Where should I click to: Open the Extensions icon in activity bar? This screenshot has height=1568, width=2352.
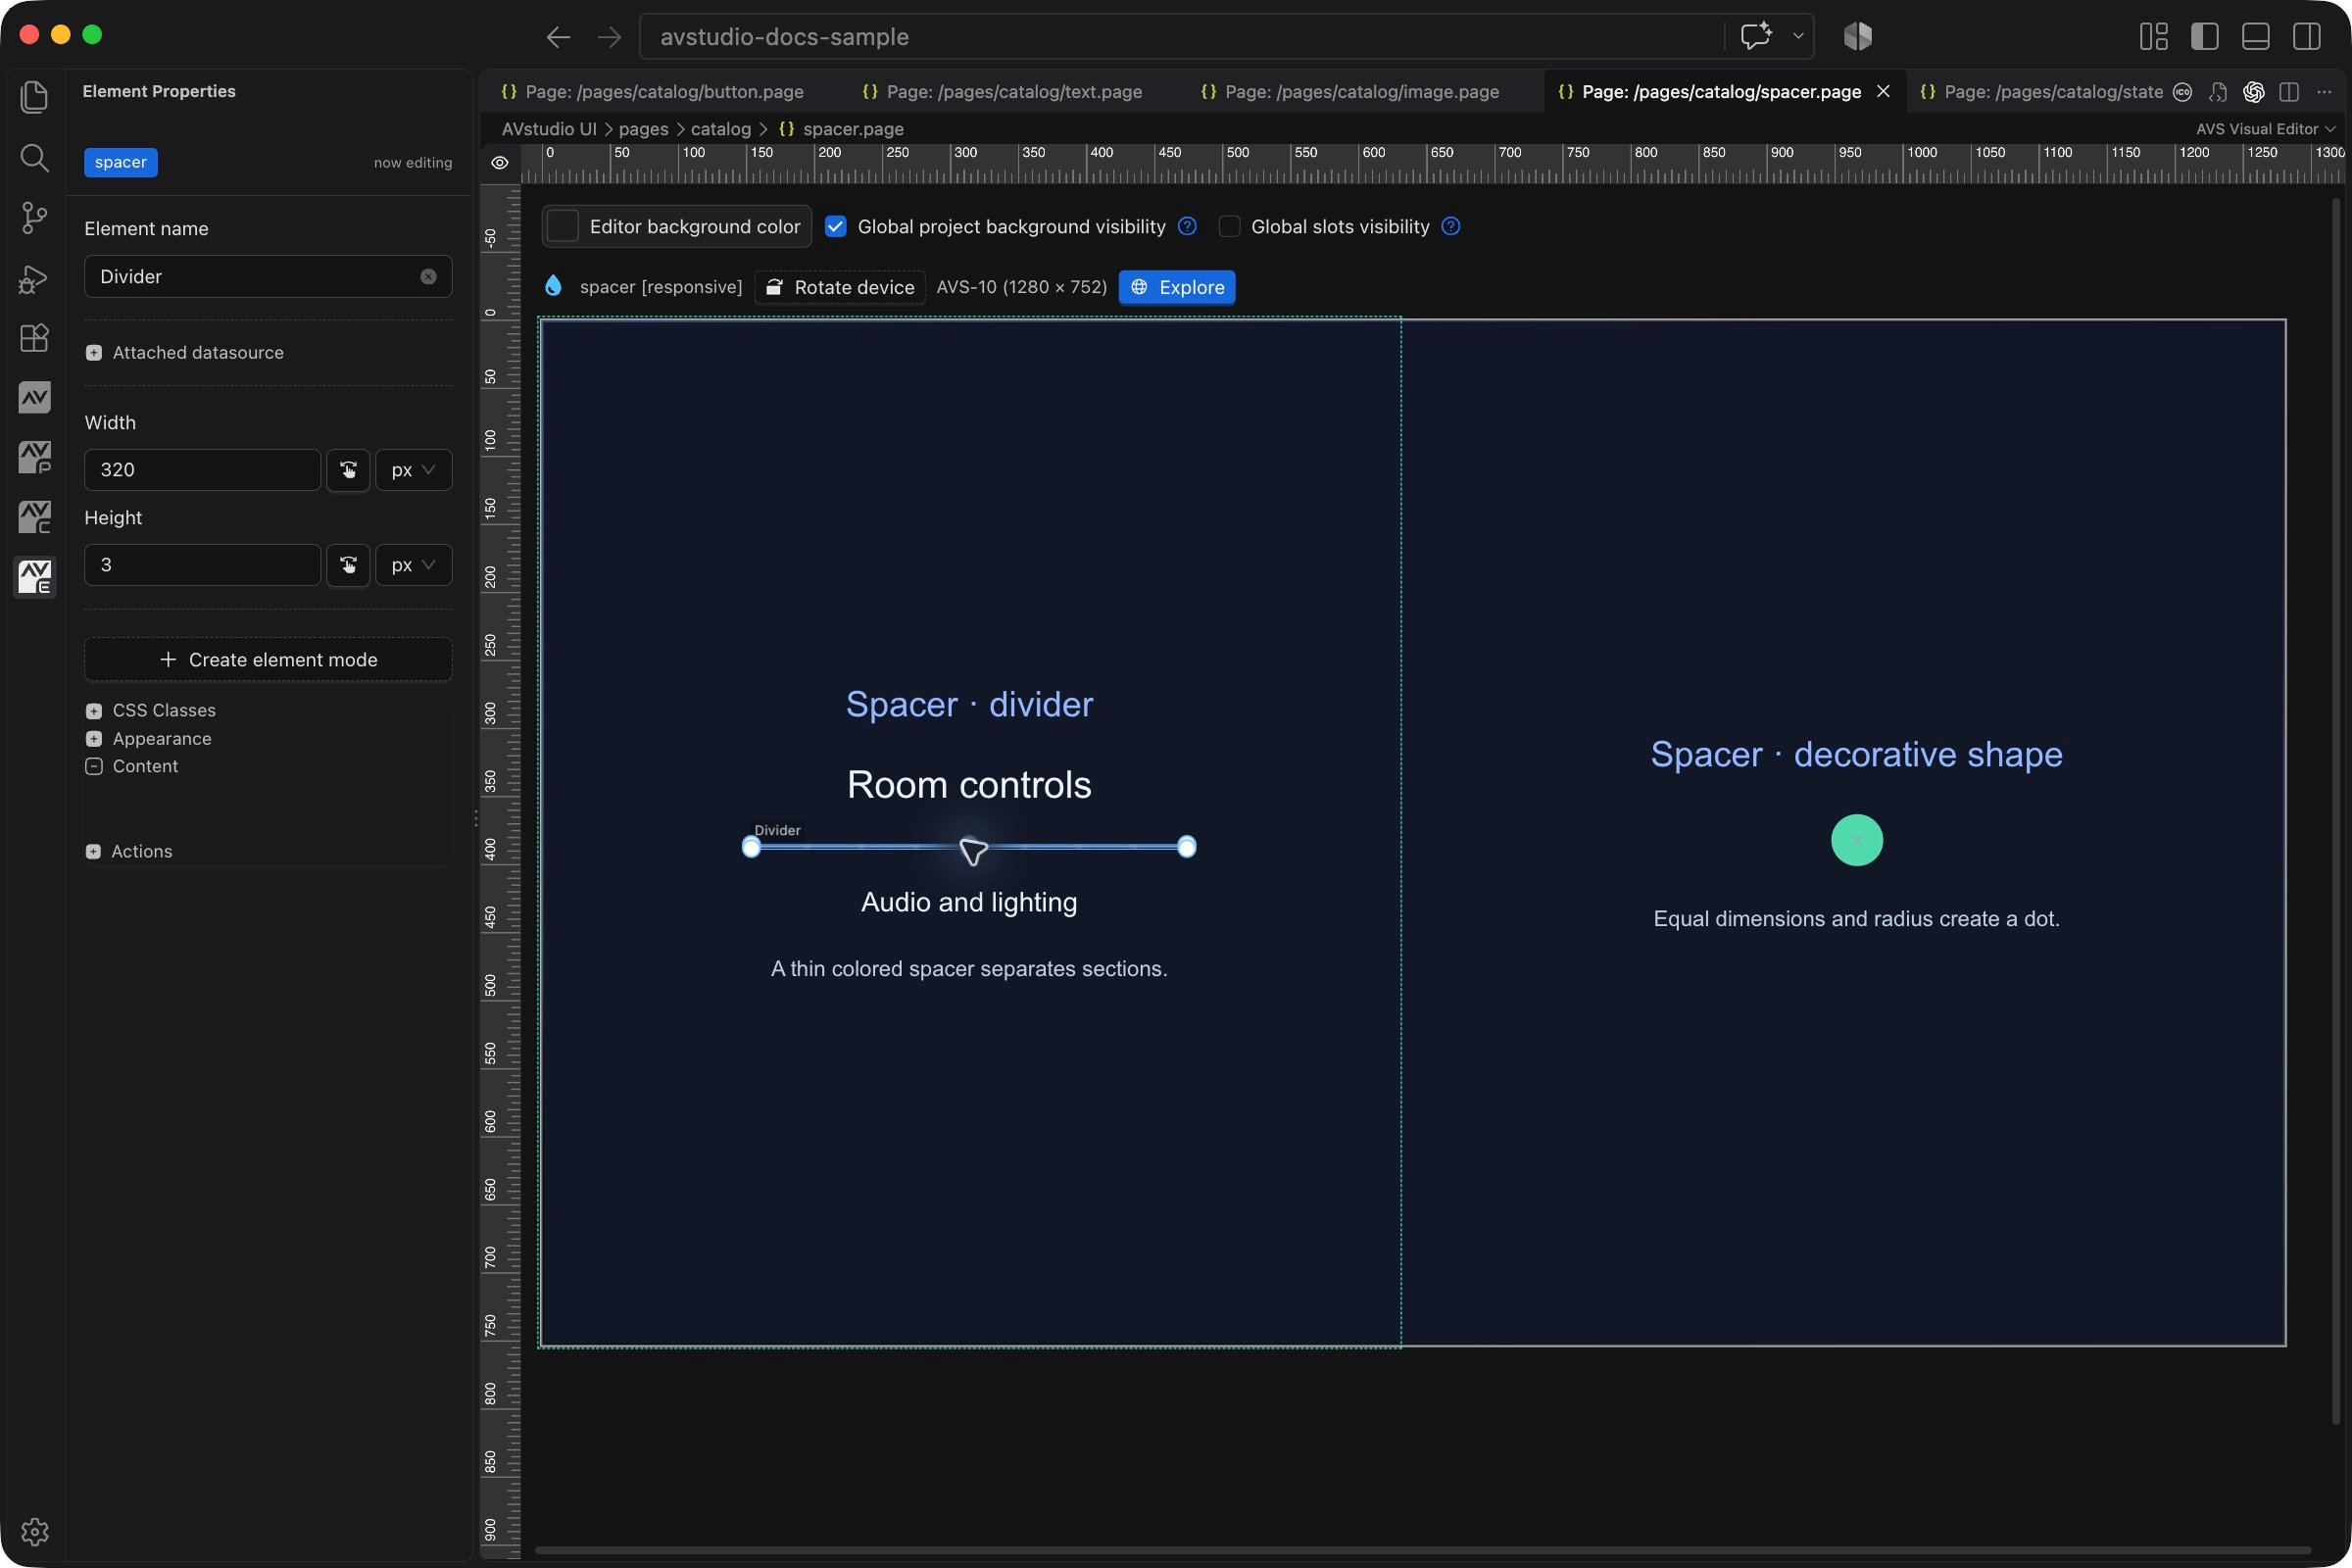pyautogui.click(x=34, y=338)
